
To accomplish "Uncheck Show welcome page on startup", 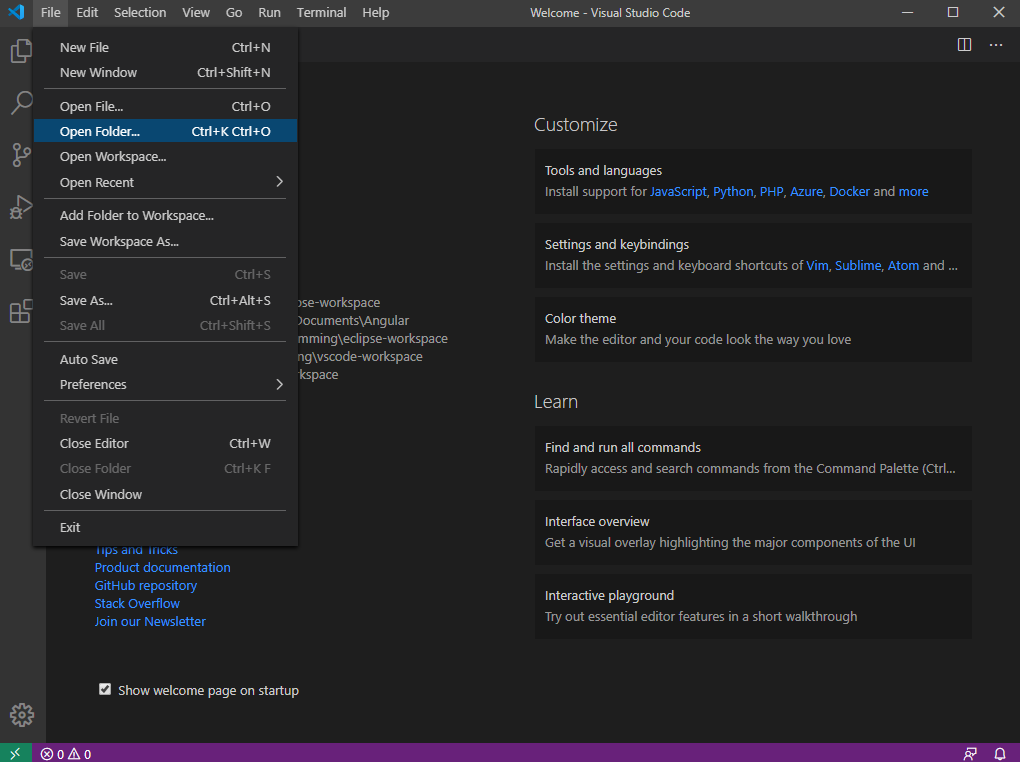I will point(105,690).
